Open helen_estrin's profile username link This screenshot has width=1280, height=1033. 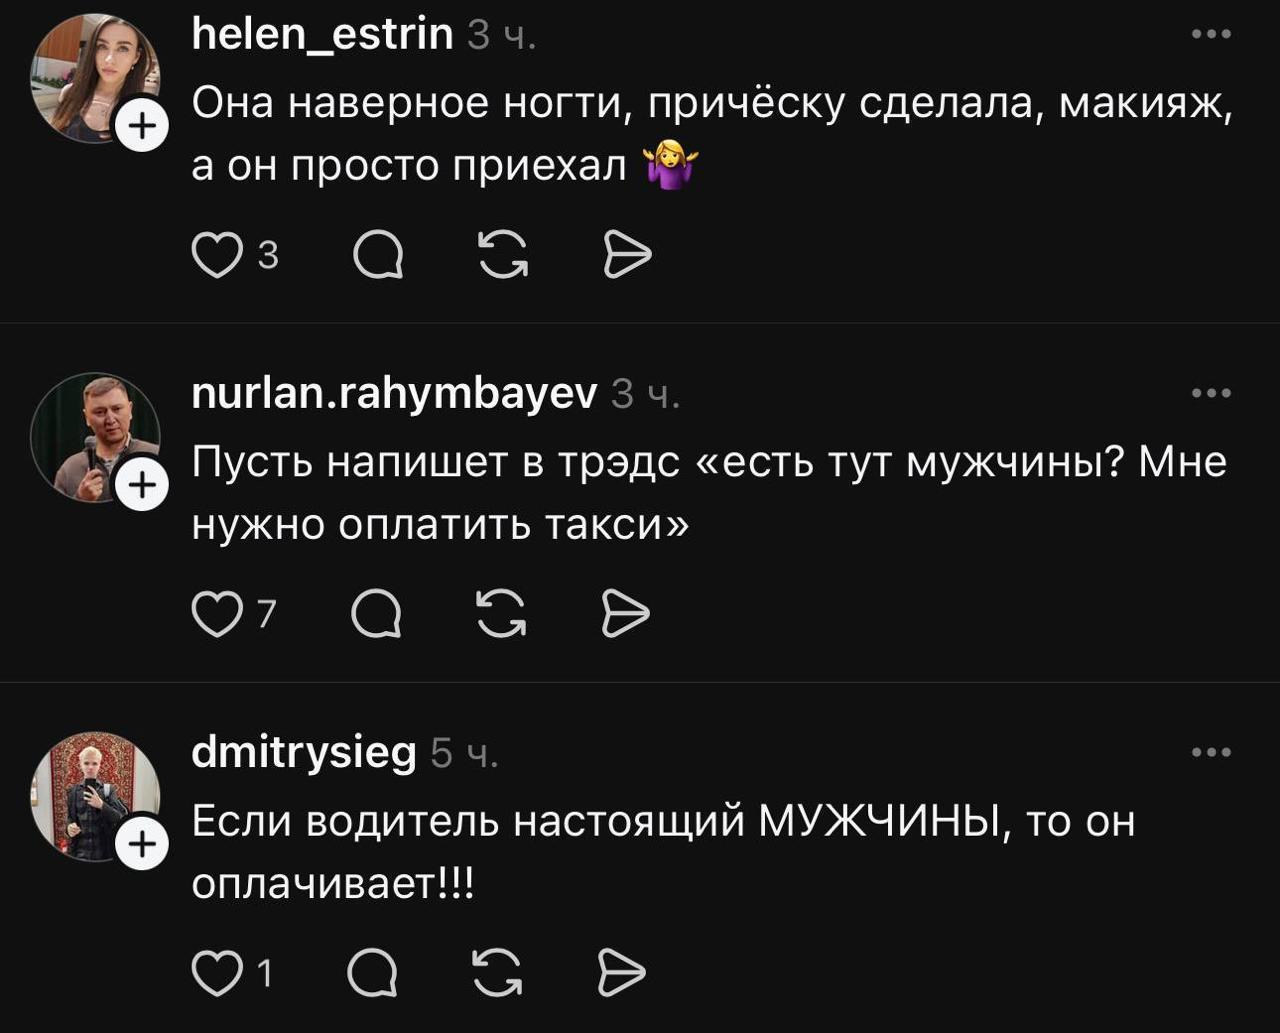click(322, 35)
